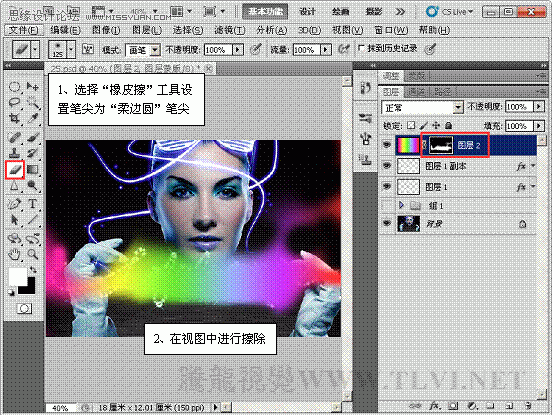
Task: Select the Zoom tool
Action: (33, 254)
